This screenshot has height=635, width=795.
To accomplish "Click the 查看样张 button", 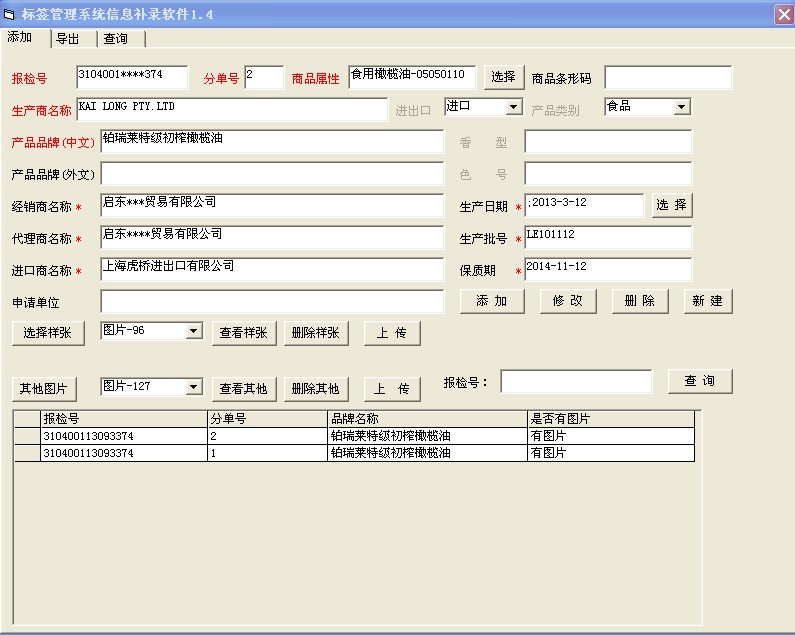I will (244, 333).
